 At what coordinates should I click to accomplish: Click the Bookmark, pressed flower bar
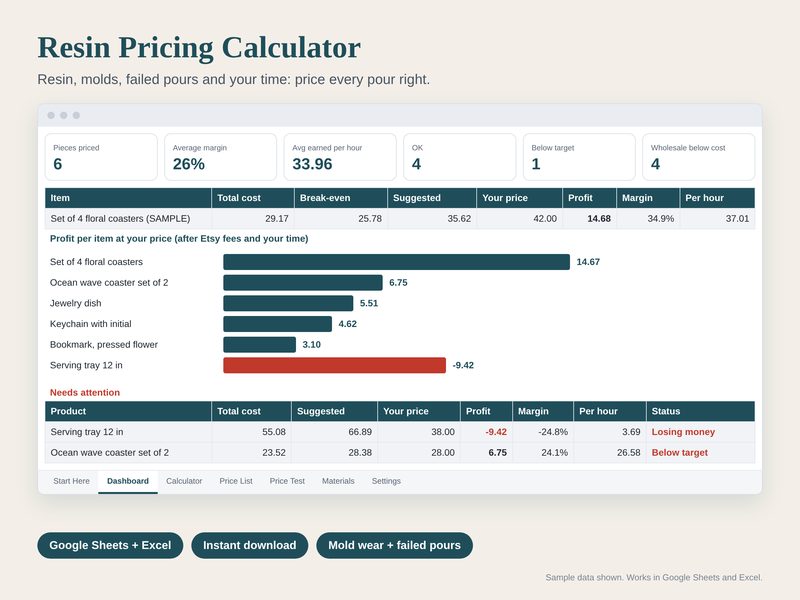260,344
